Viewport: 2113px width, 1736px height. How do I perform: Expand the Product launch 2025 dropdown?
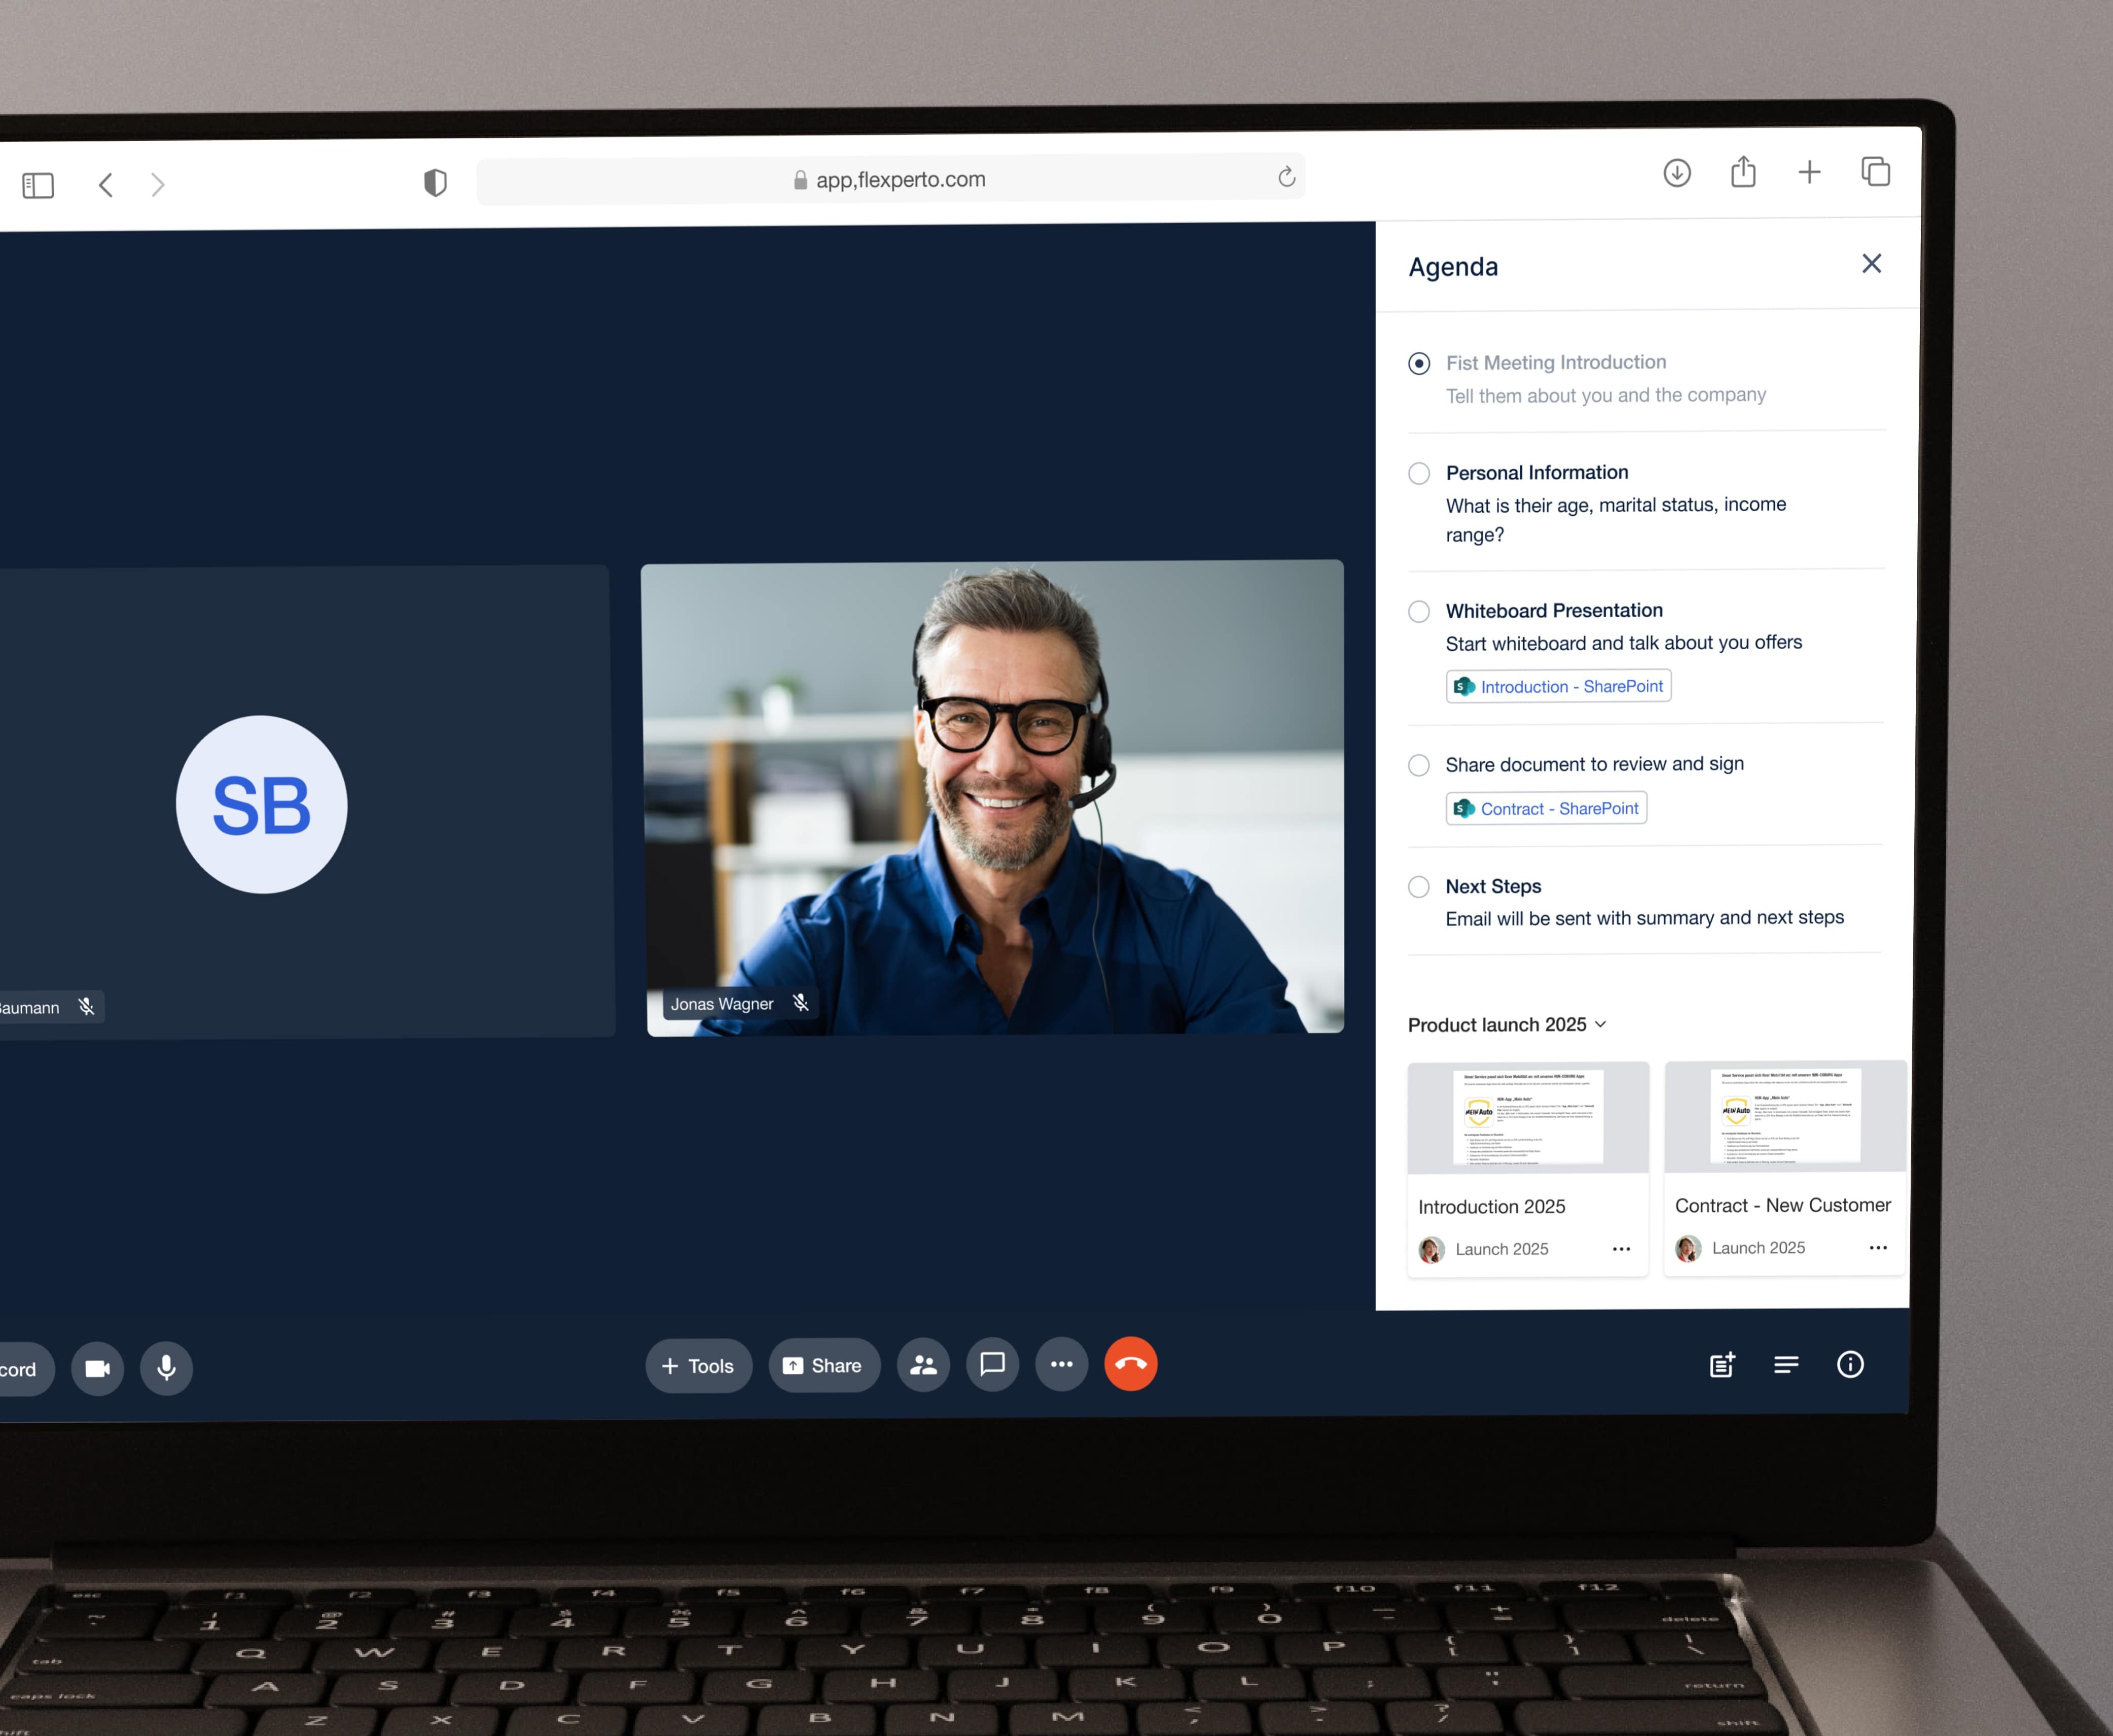pyautogui.click(x=1507, y=1025)
